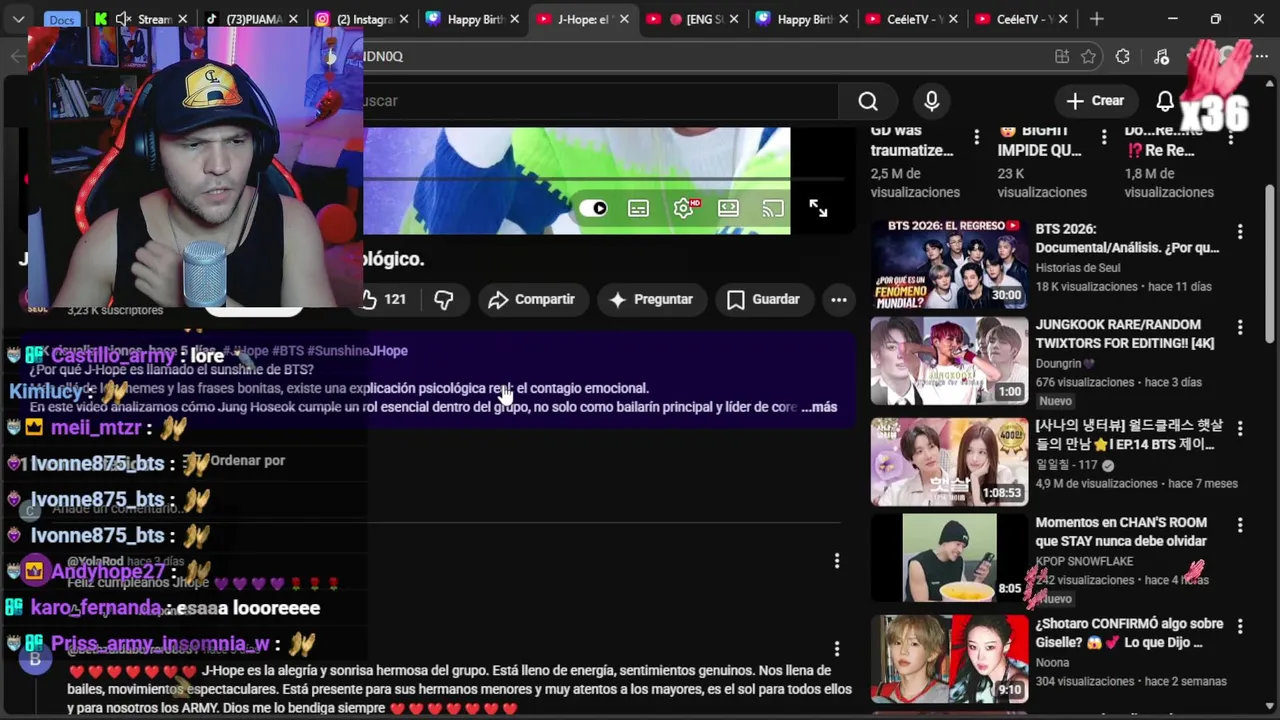This screenshot has width=1280, height=720.
Task: Switch to theater mode in the player
Action: pyautogui.click(x=728, y=208)
